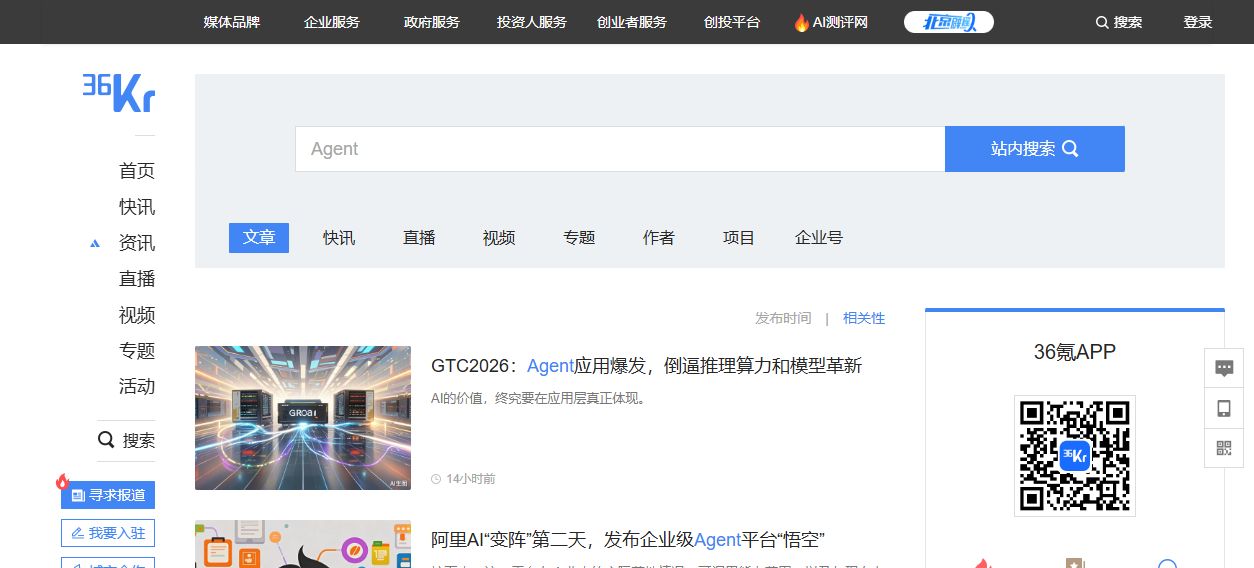Open 媒体品牌 in top navigation

click(x=231, y=22)
